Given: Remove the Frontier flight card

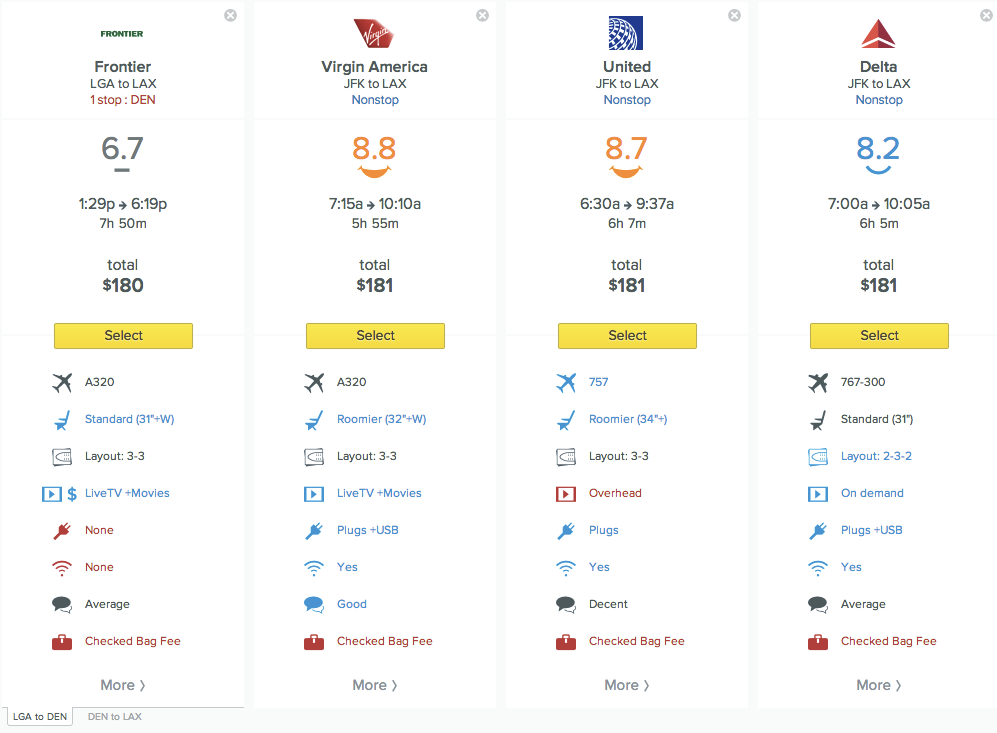Looking at the screenshot, I should tap(231, 15).
